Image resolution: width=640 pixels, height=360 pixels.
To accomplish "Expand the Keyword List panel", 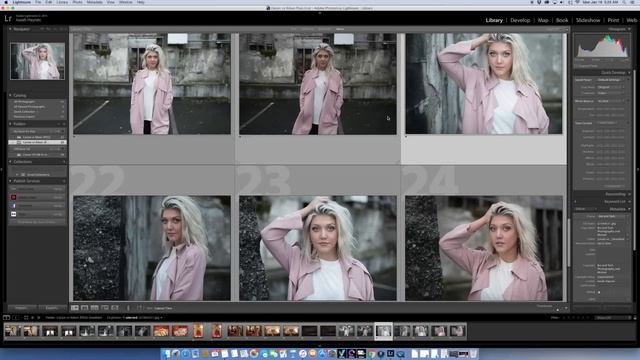I will click(x=629, y=201).
